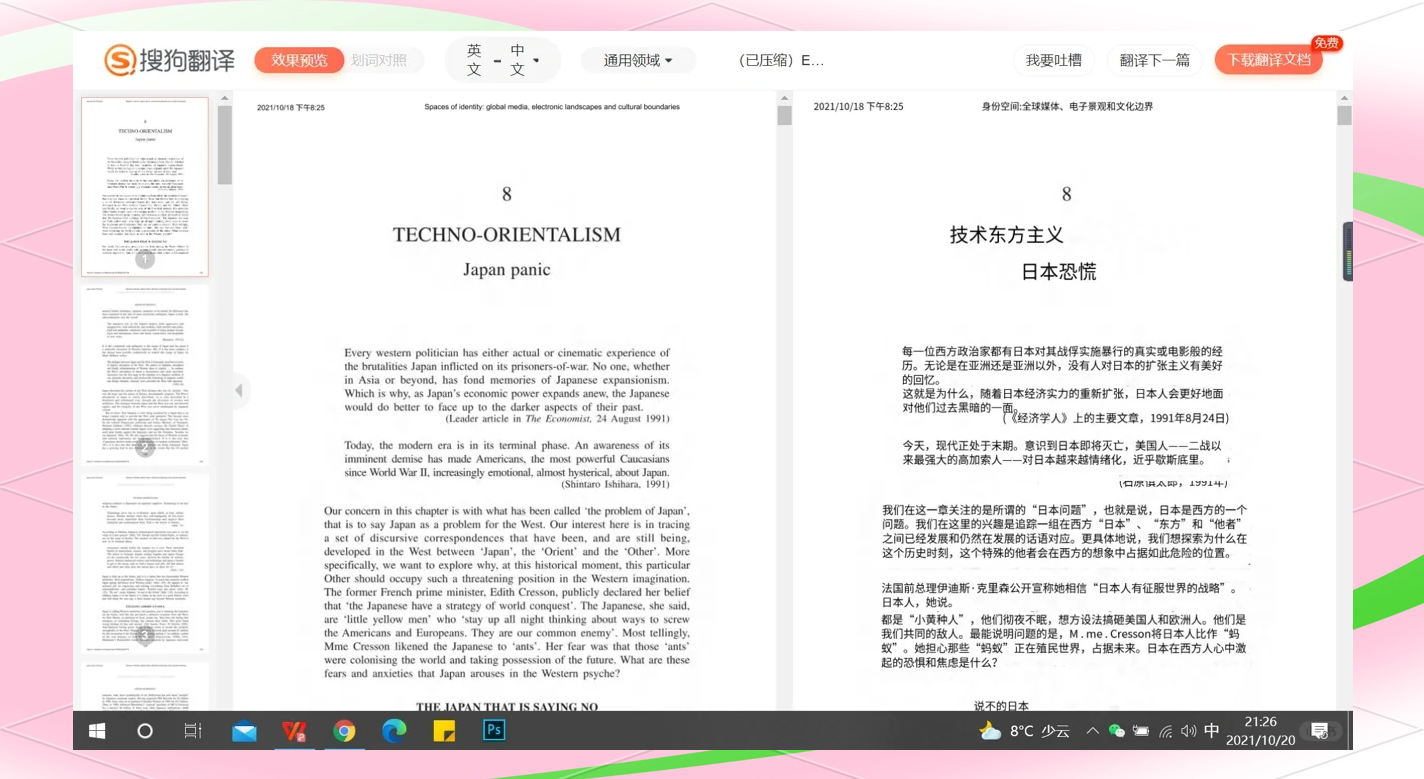Click the Wi-Fi network tray icon

pos(1165,731)
